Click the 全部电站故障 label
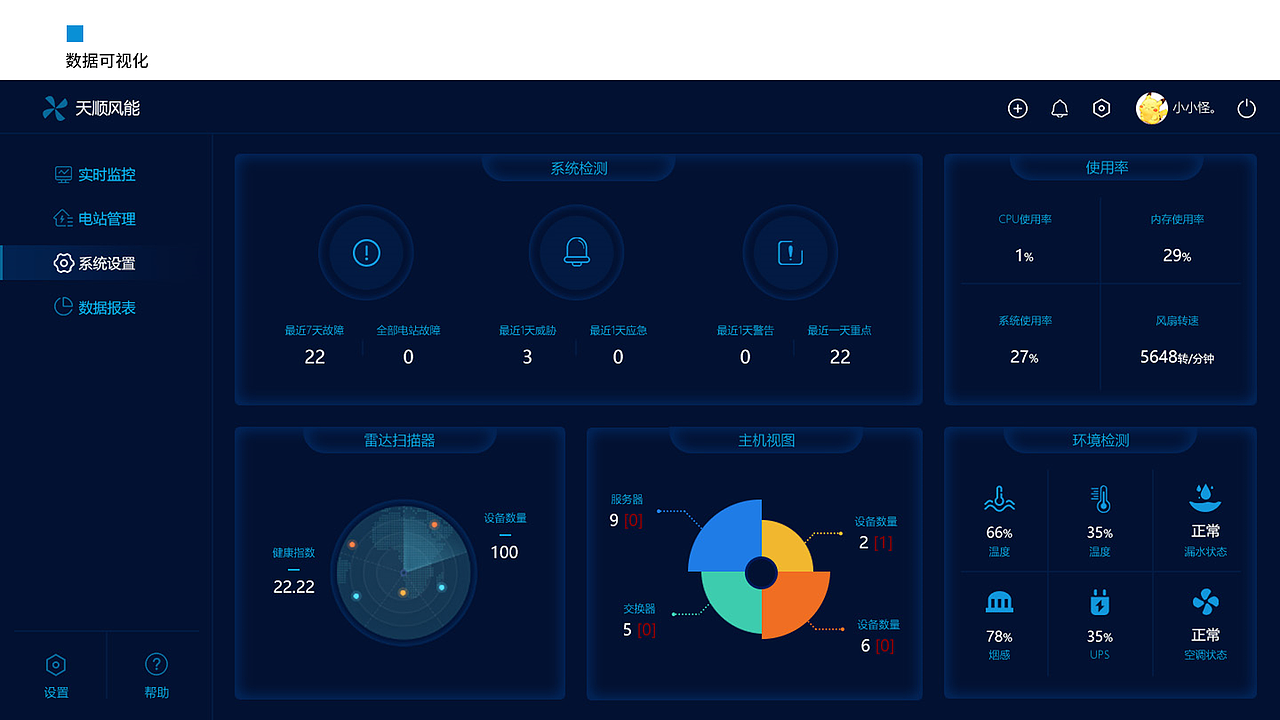Image resolution: width=1280 pixels, height=720 pixels. click(408, 330)
